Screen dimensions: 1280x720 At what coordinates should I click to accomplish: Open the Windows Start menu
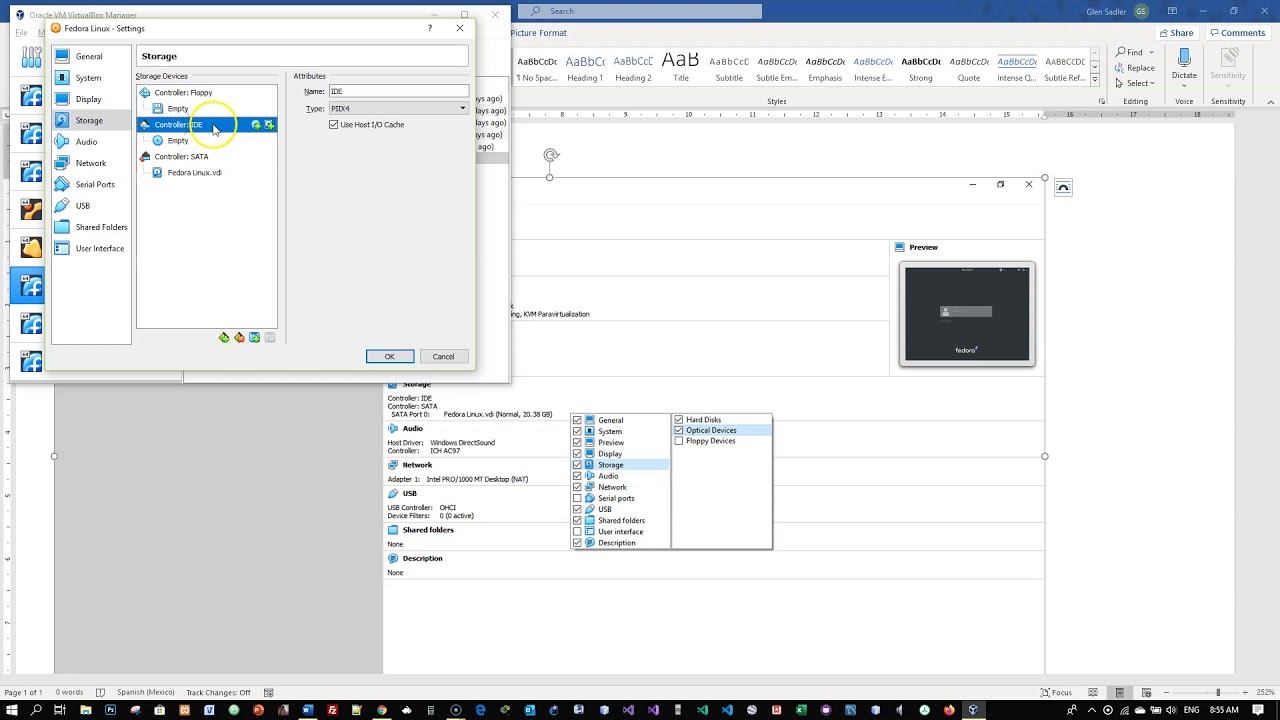click(11, 710)
